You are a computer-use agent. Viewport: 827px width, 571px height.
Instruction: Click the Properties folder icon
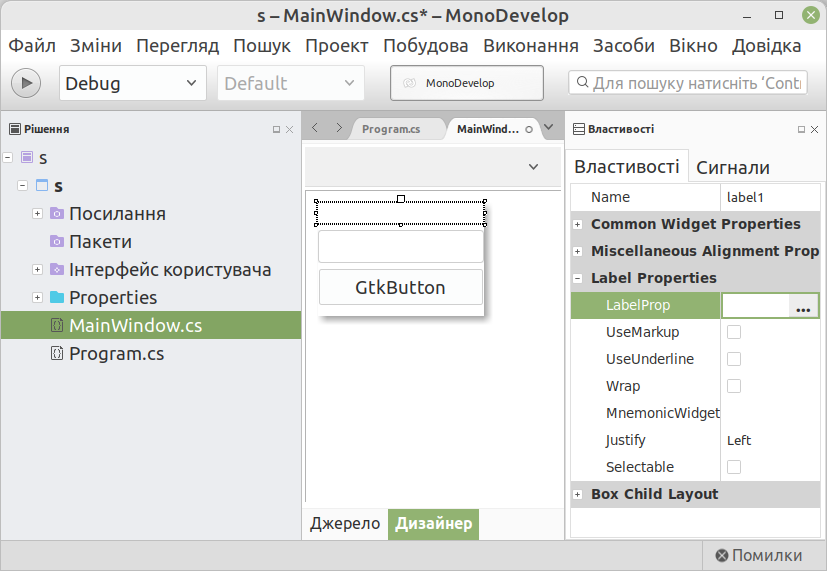[56, 298]
